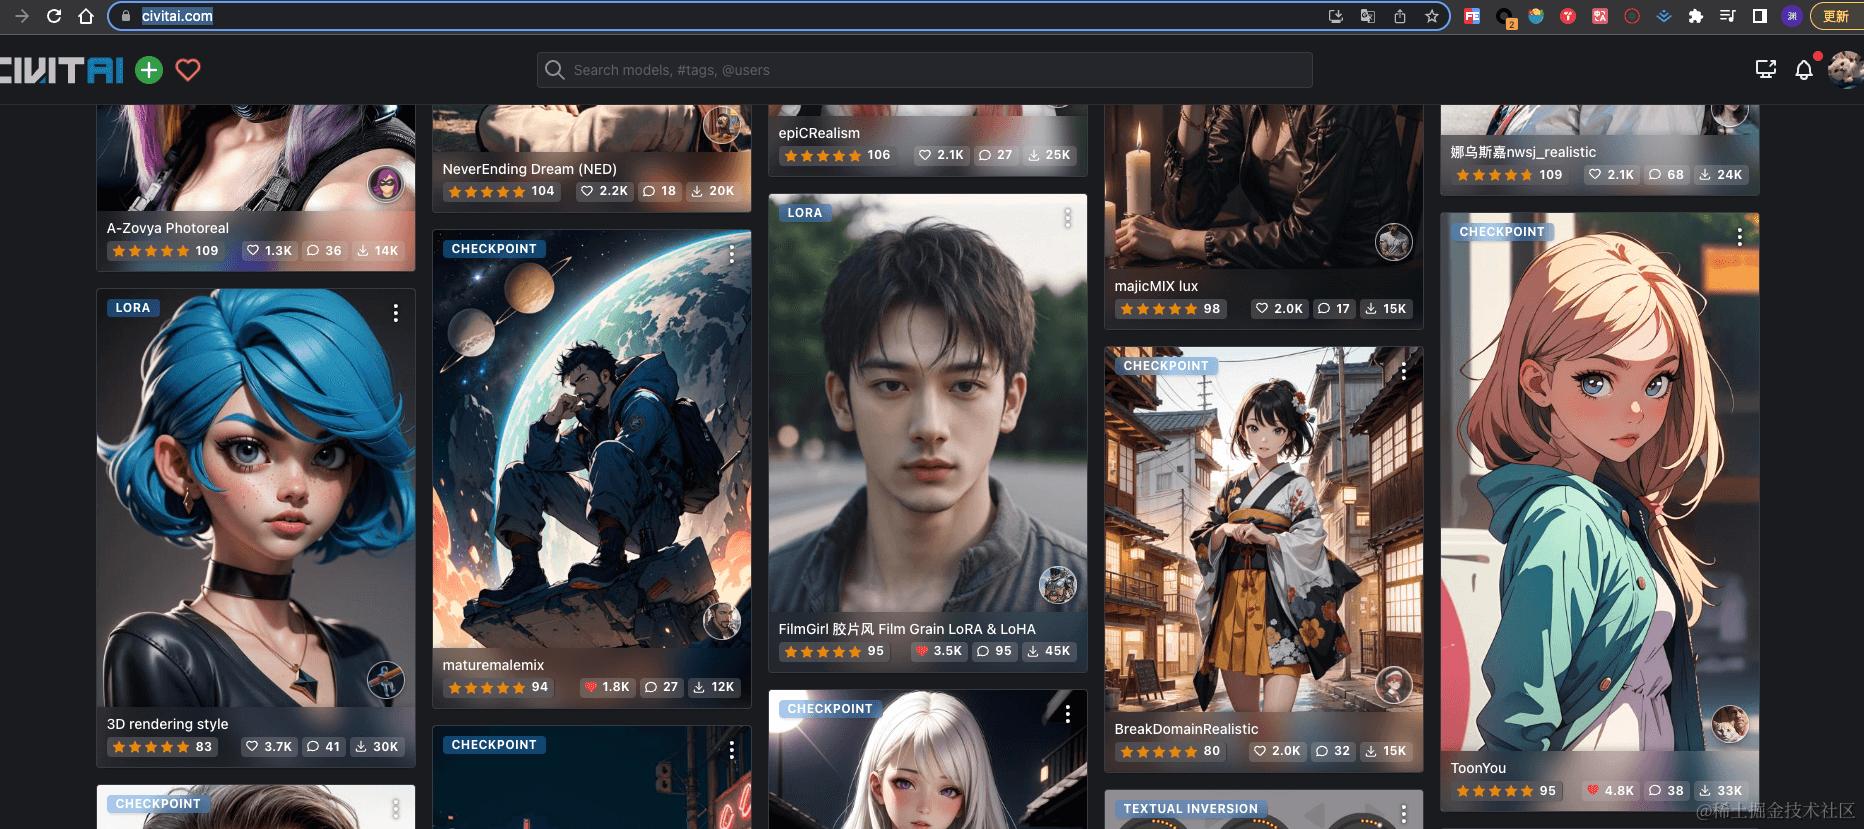Click 45K downloads on FilmGirl card
This screenshot has height=829, width=1864.
pyautogui.click(x=1049, y=651)
